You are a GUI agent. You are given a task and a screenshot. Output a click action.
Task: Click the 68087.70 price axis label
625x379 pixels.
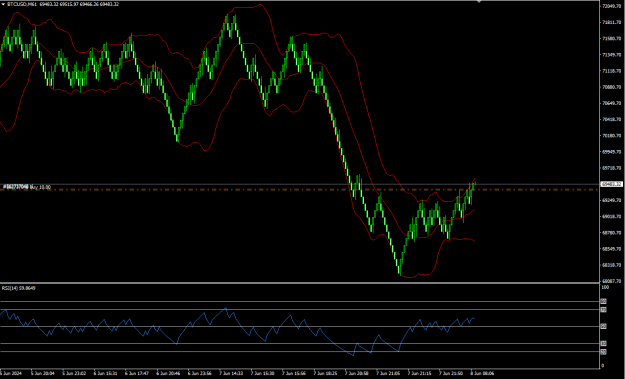coord(611,281)
